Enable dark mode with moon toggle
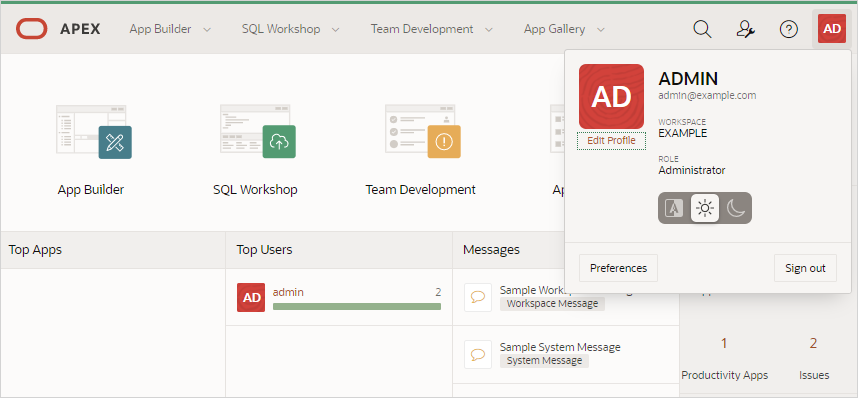This screenshot has width=858, height=398. click(736, 208)
